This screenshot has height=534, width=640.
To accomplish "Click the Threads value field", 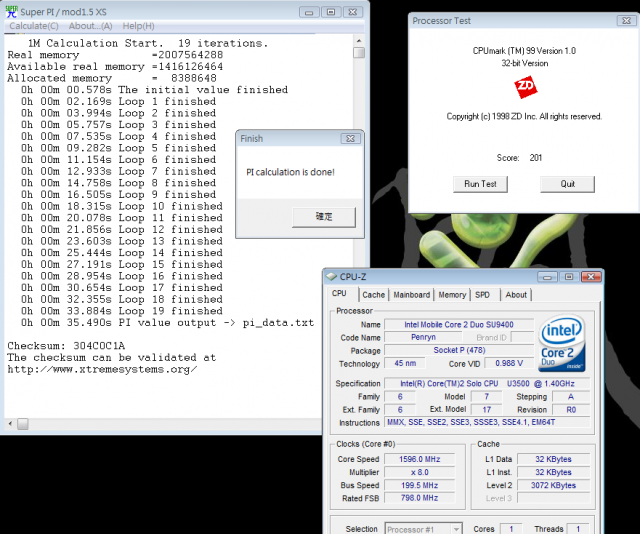I will [x=578, y=529].
